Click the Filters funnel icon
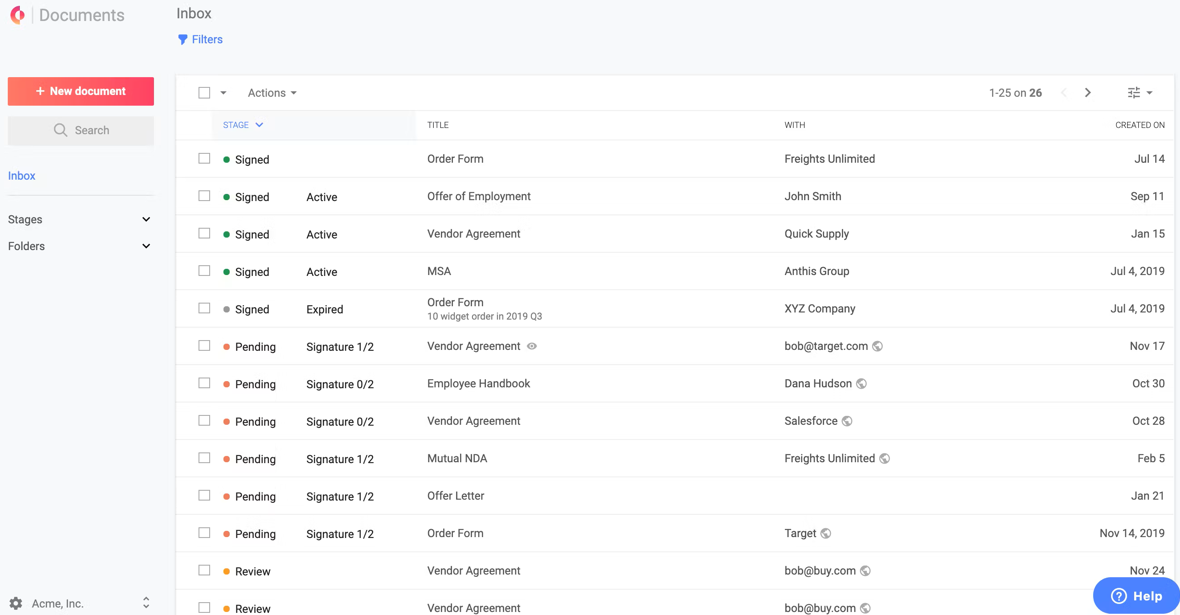This screenshot has width=1180, height=615. pyautogui.click(x=183, y=39)
